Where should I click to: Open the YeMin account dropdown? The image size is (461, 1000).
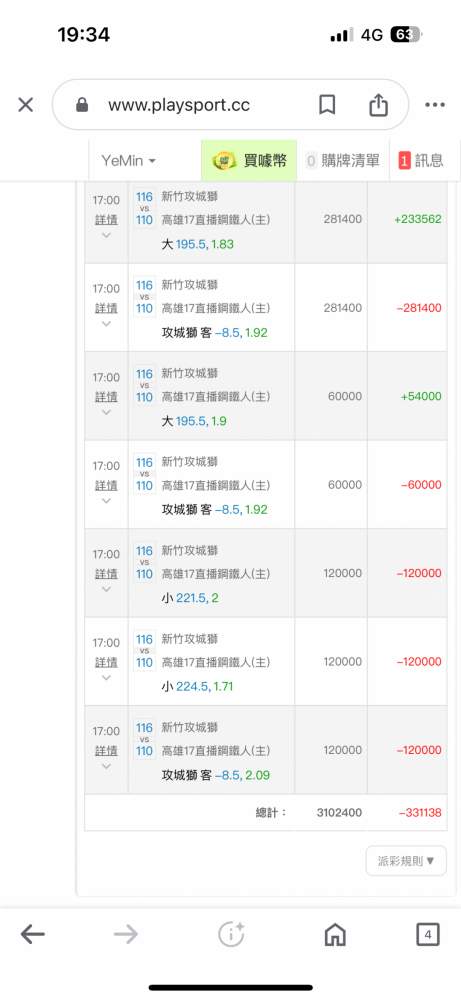tap(128, 161)
